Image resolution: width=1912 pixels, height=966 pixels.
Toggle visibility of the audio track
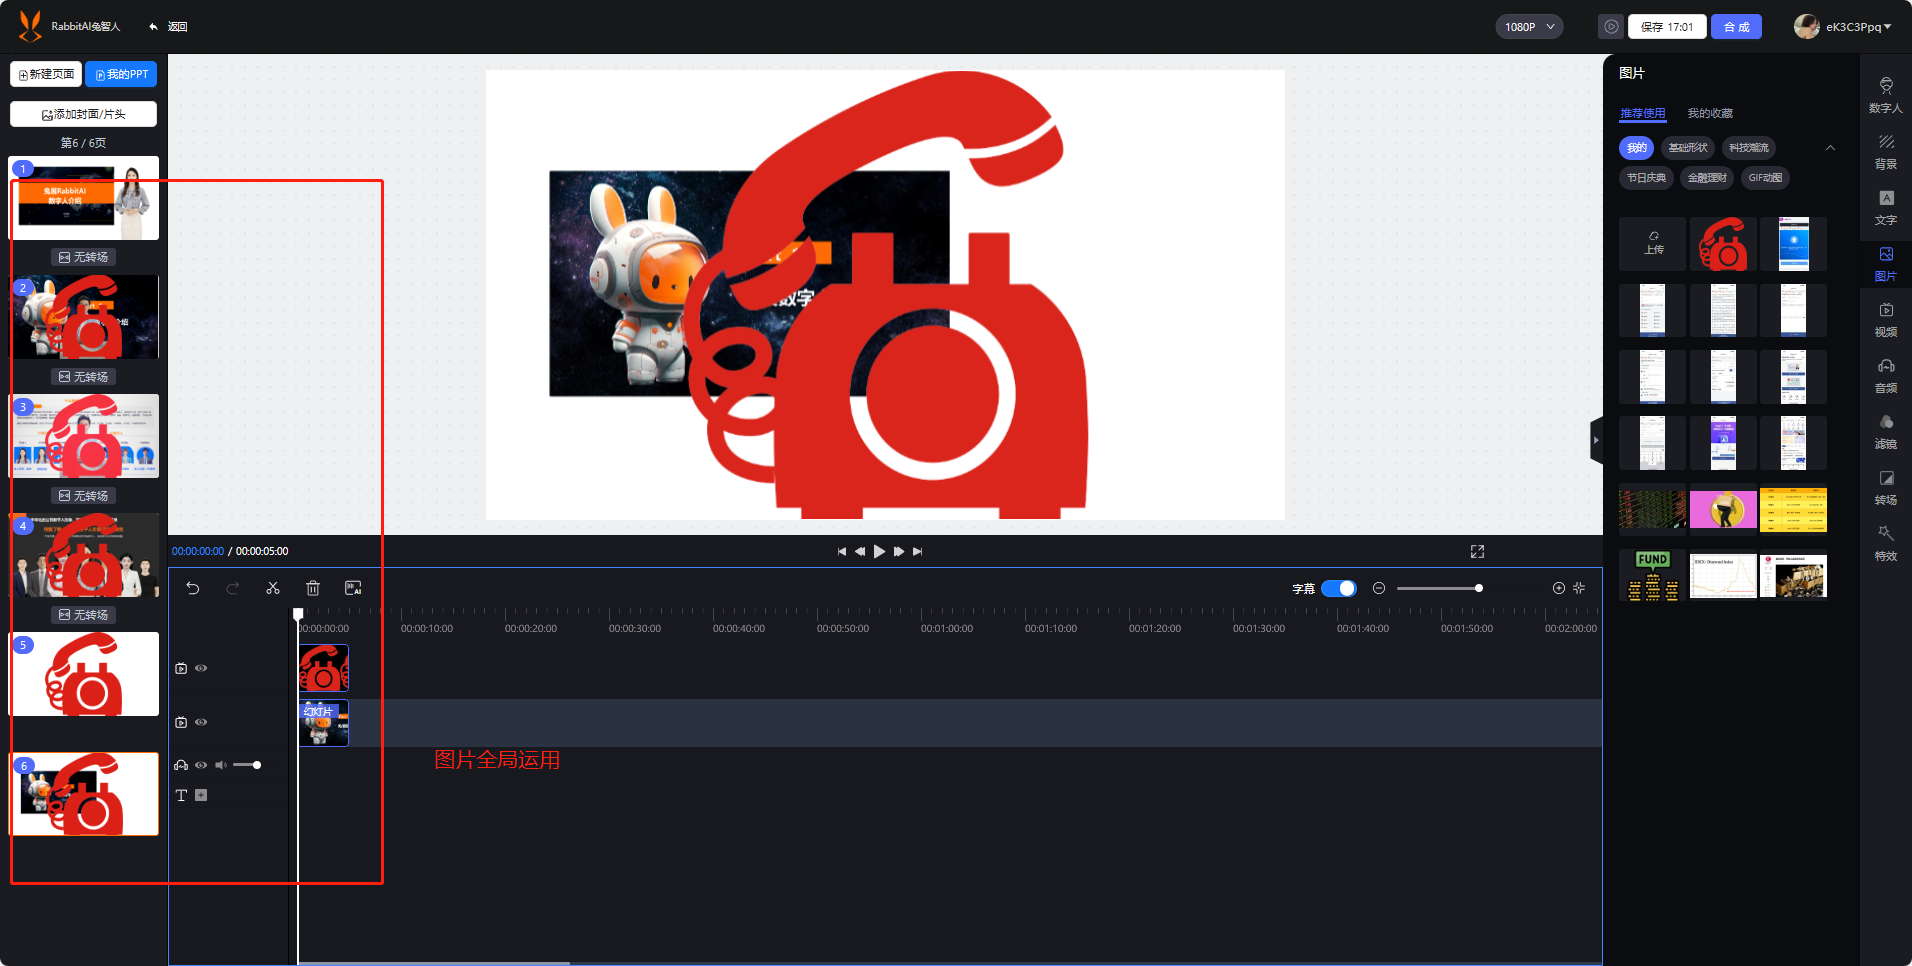pyautogui.click(x=201, y=765)
